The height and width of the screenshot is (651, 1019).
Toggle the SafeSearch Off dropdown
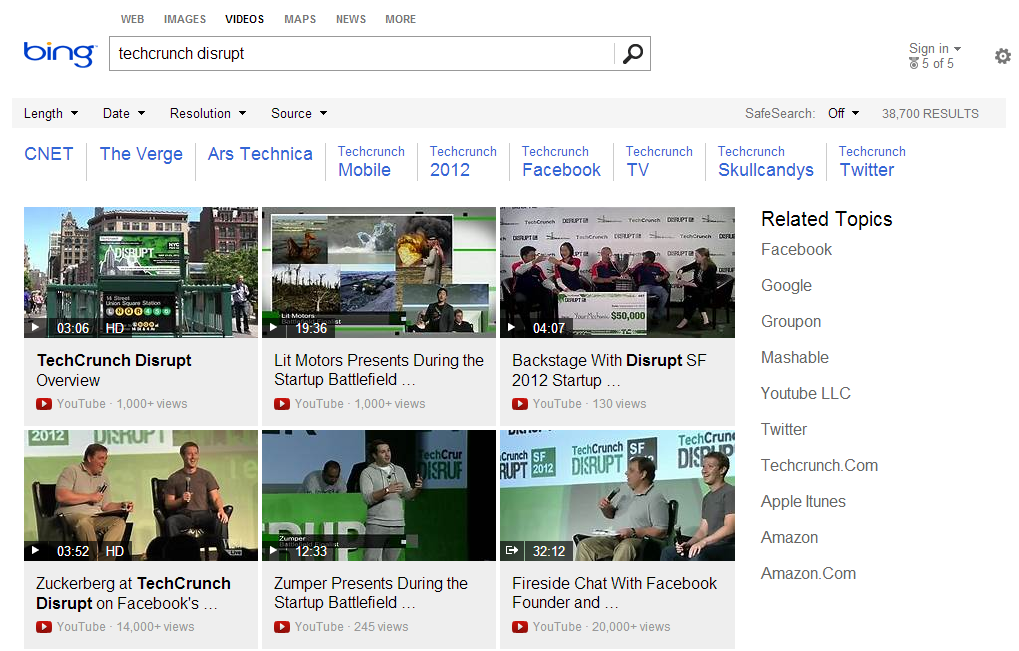tap(843, 113)
